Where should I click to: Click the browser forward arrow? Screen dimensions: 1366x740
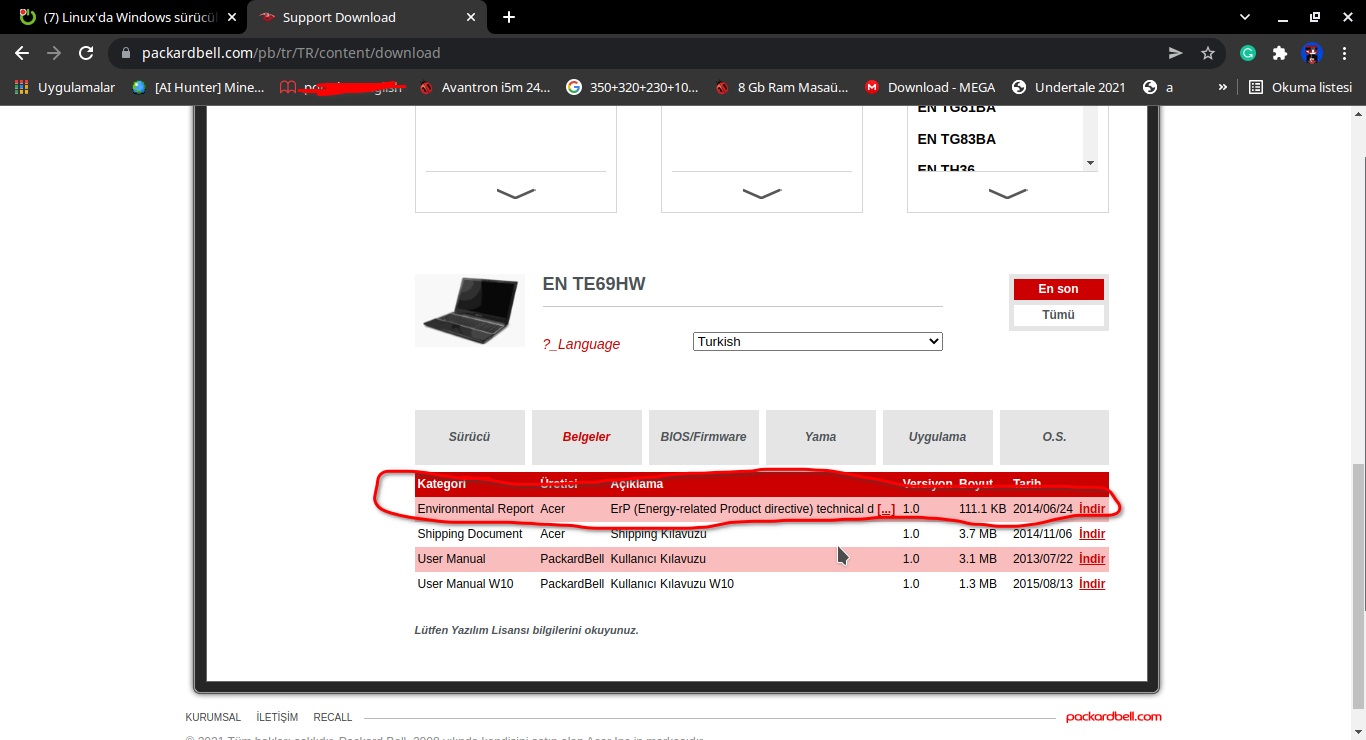pos(54,53)
